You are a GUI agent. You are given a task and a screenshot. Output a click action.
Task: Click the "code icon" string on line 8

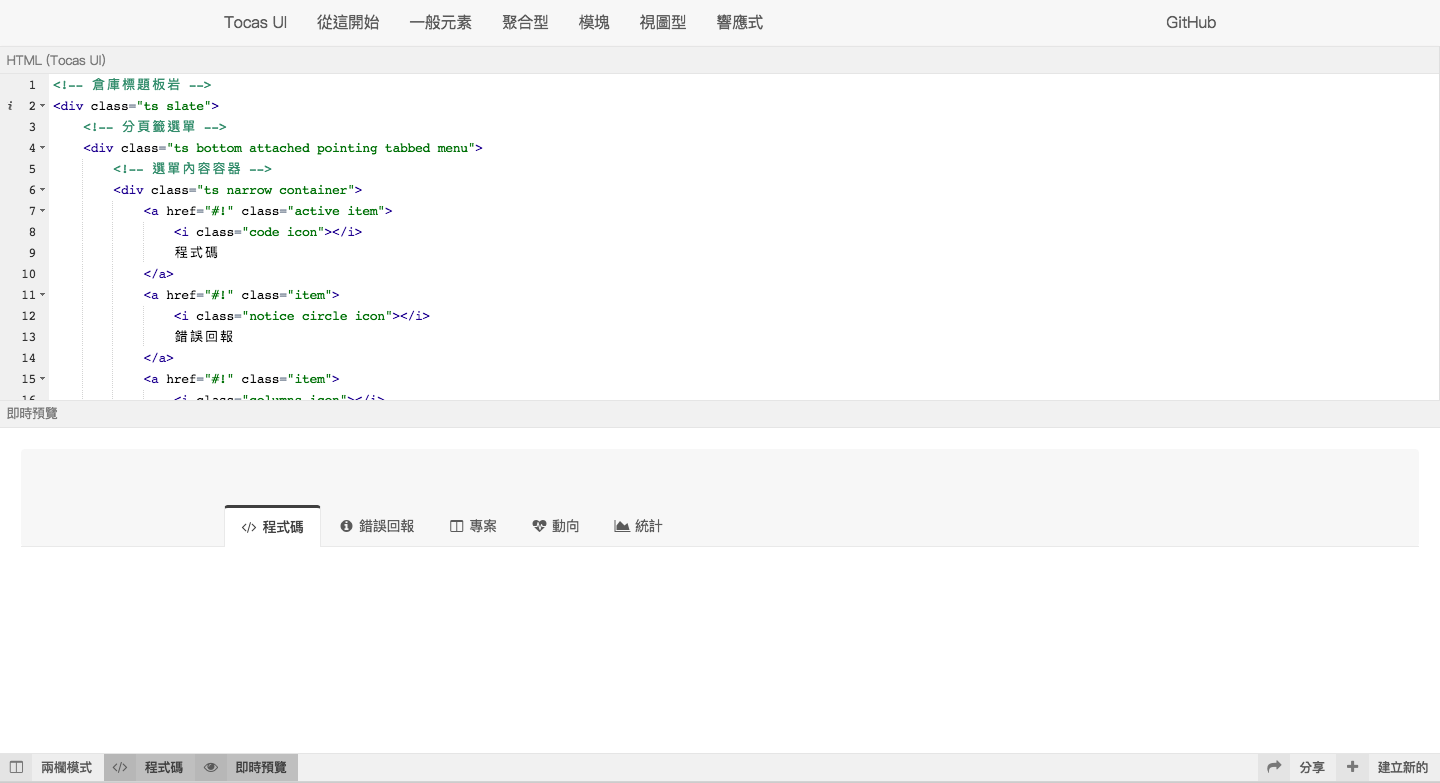tap(287, 232)
